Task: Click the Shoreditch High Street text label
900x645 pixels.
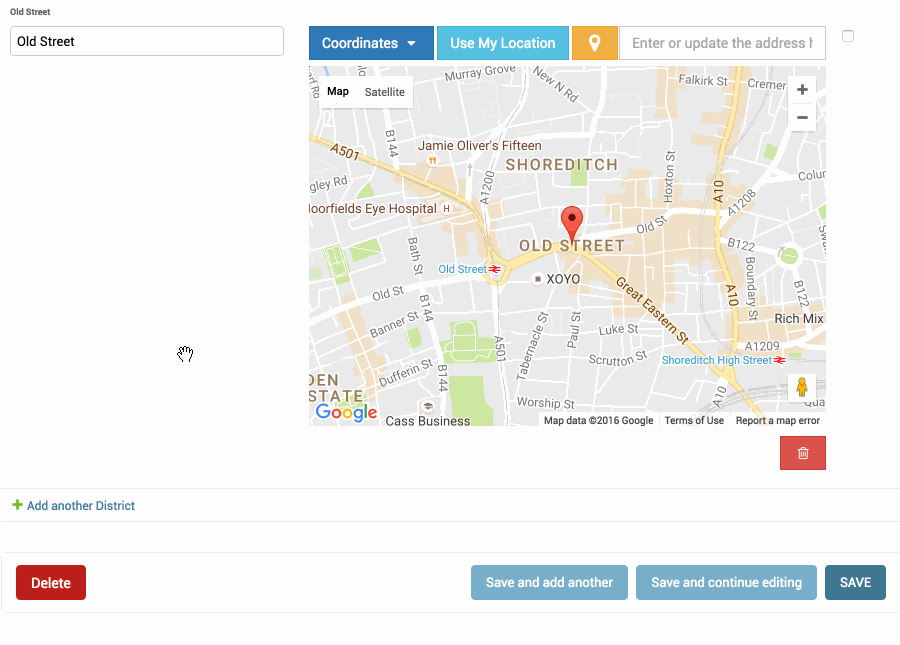Action: tap(716, 360)
